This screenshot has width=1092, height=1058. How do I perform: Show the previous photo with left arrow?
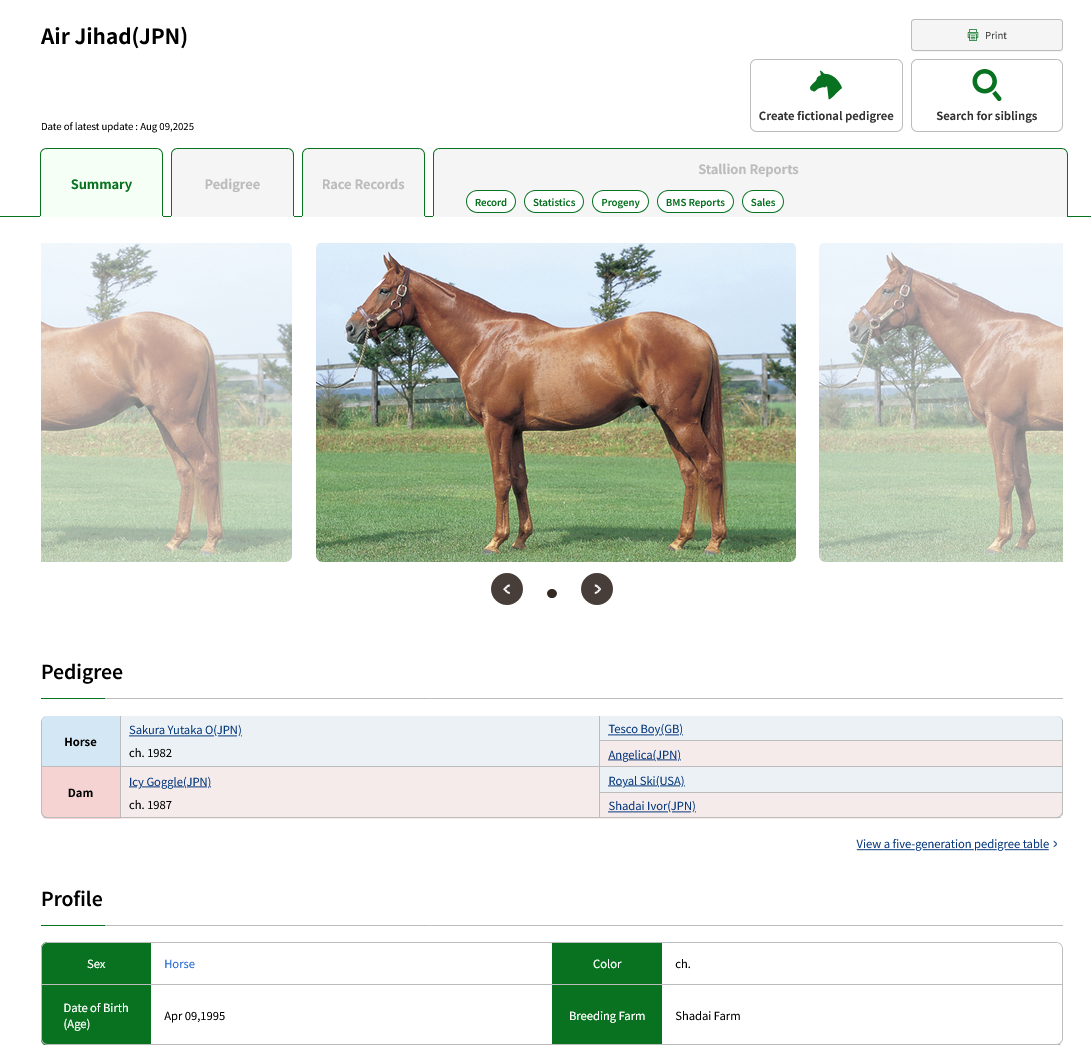coord(507,589)
